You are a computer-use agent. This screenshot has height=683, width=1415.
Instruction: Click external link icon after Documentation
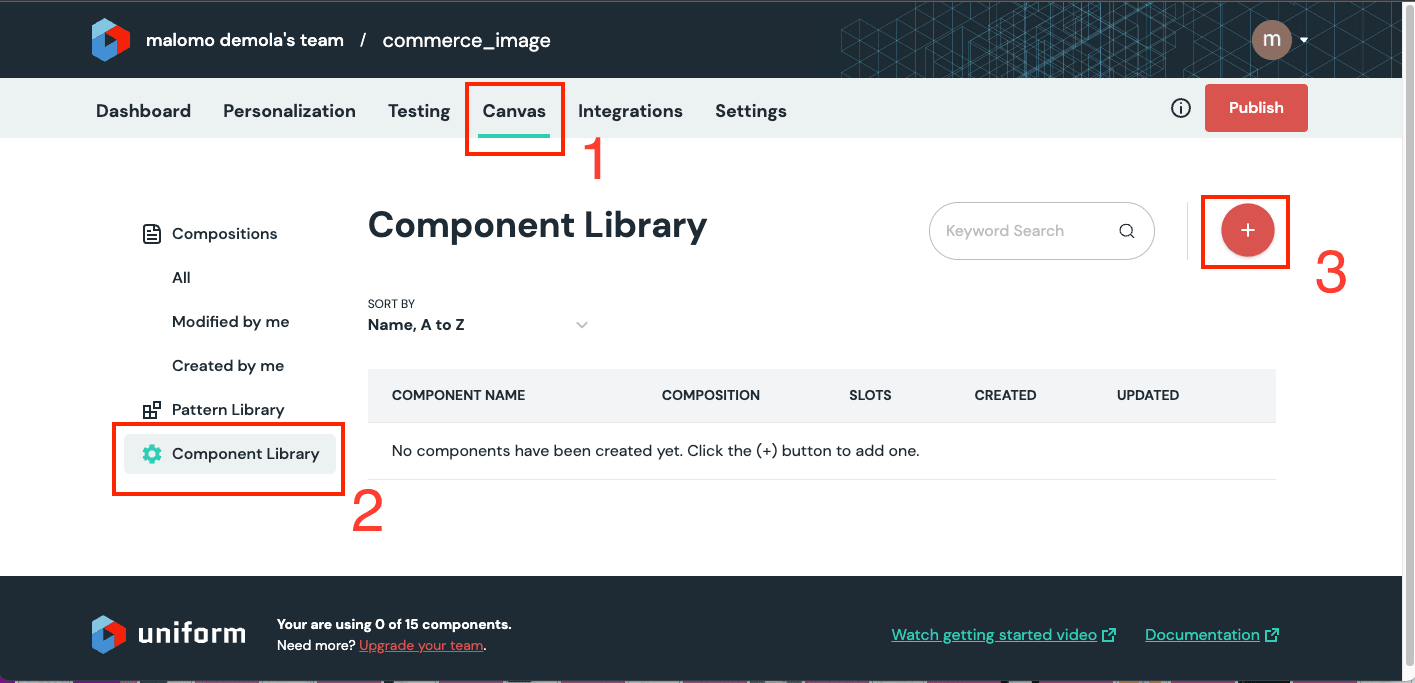tap(1272, 635)
